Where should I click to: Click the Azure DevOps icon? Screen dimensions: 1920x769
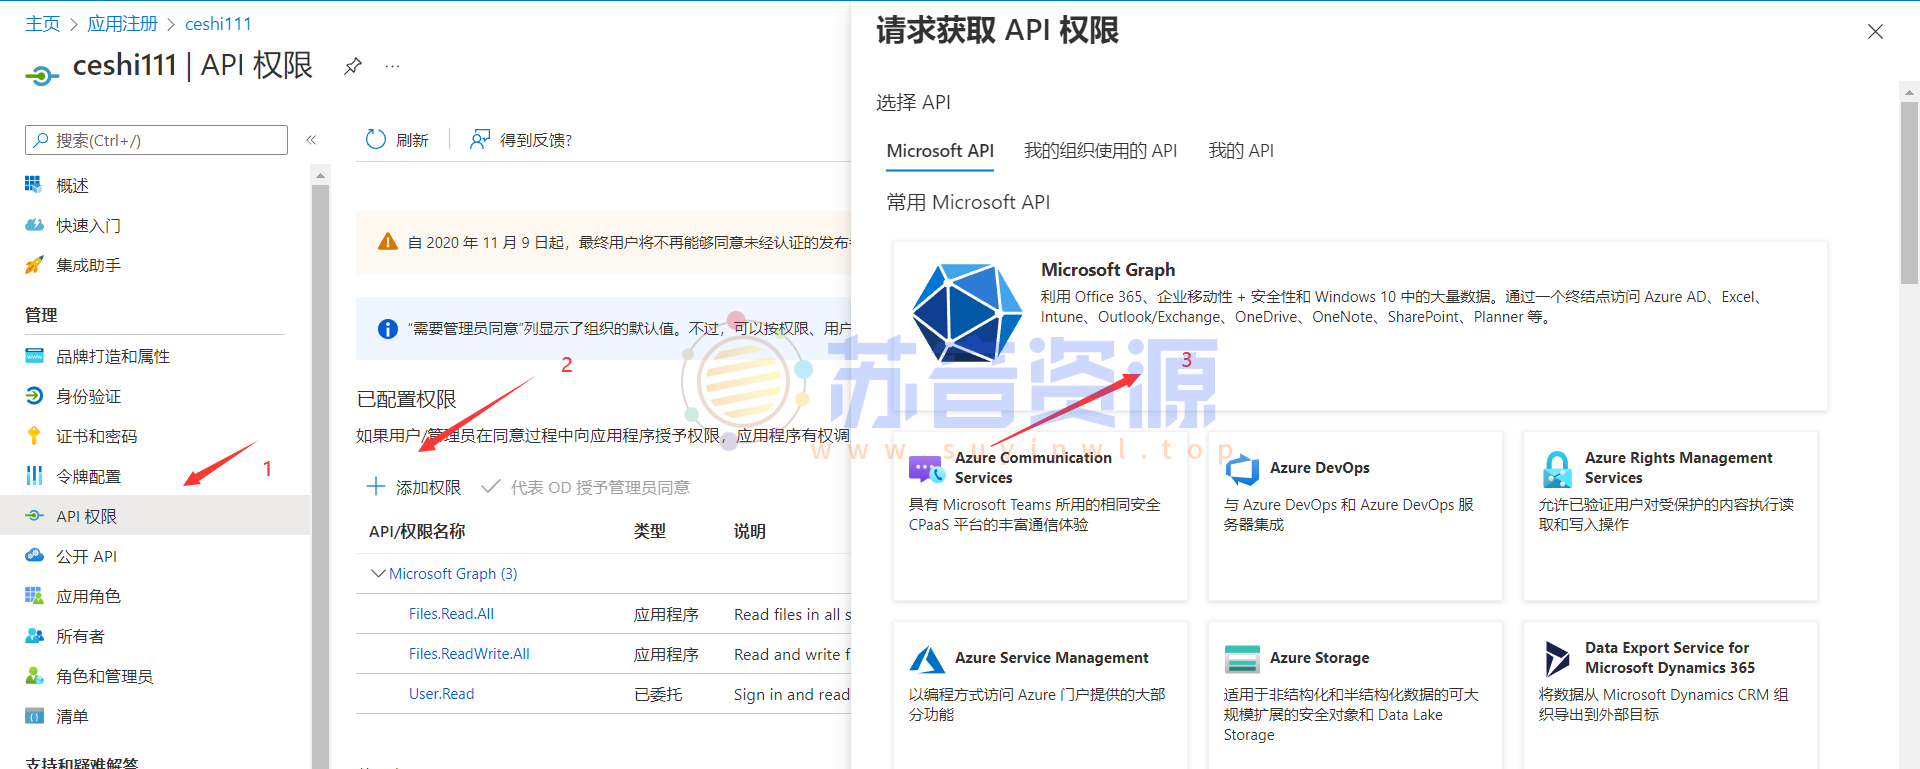pyautogui.click(x=1242, y=468)
